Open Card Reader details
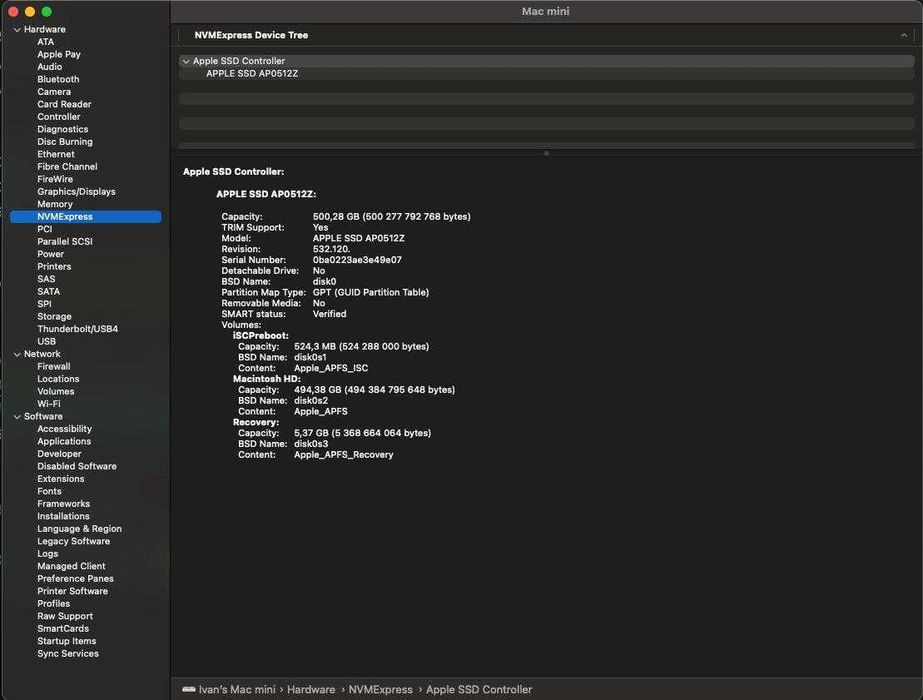This screenshot has height=700, width=923. pyautogui.click(x=64, y=104)
